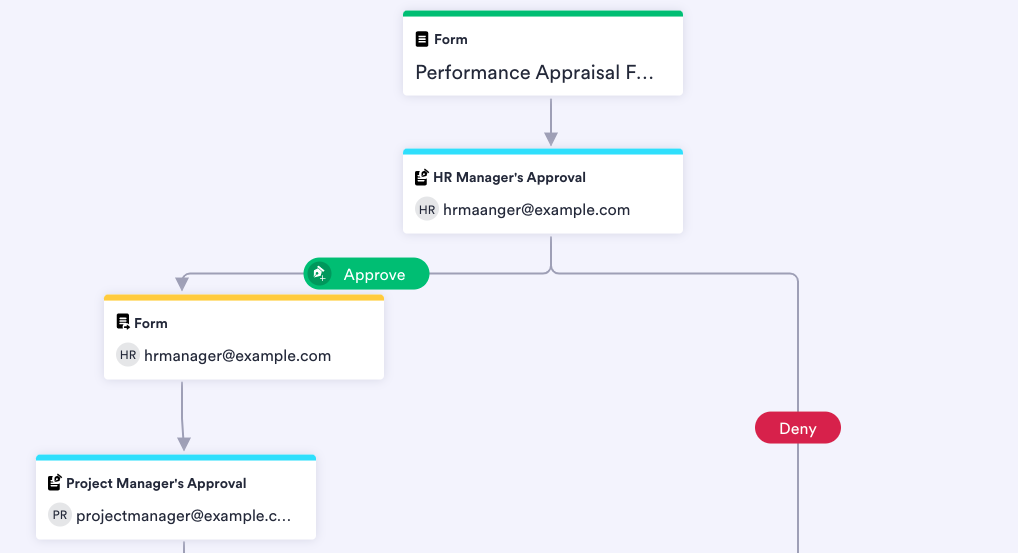Click the arrowhead entering Project Manager's Approval node
Viewport: 1018px width, 553px height.
[184, 444]
